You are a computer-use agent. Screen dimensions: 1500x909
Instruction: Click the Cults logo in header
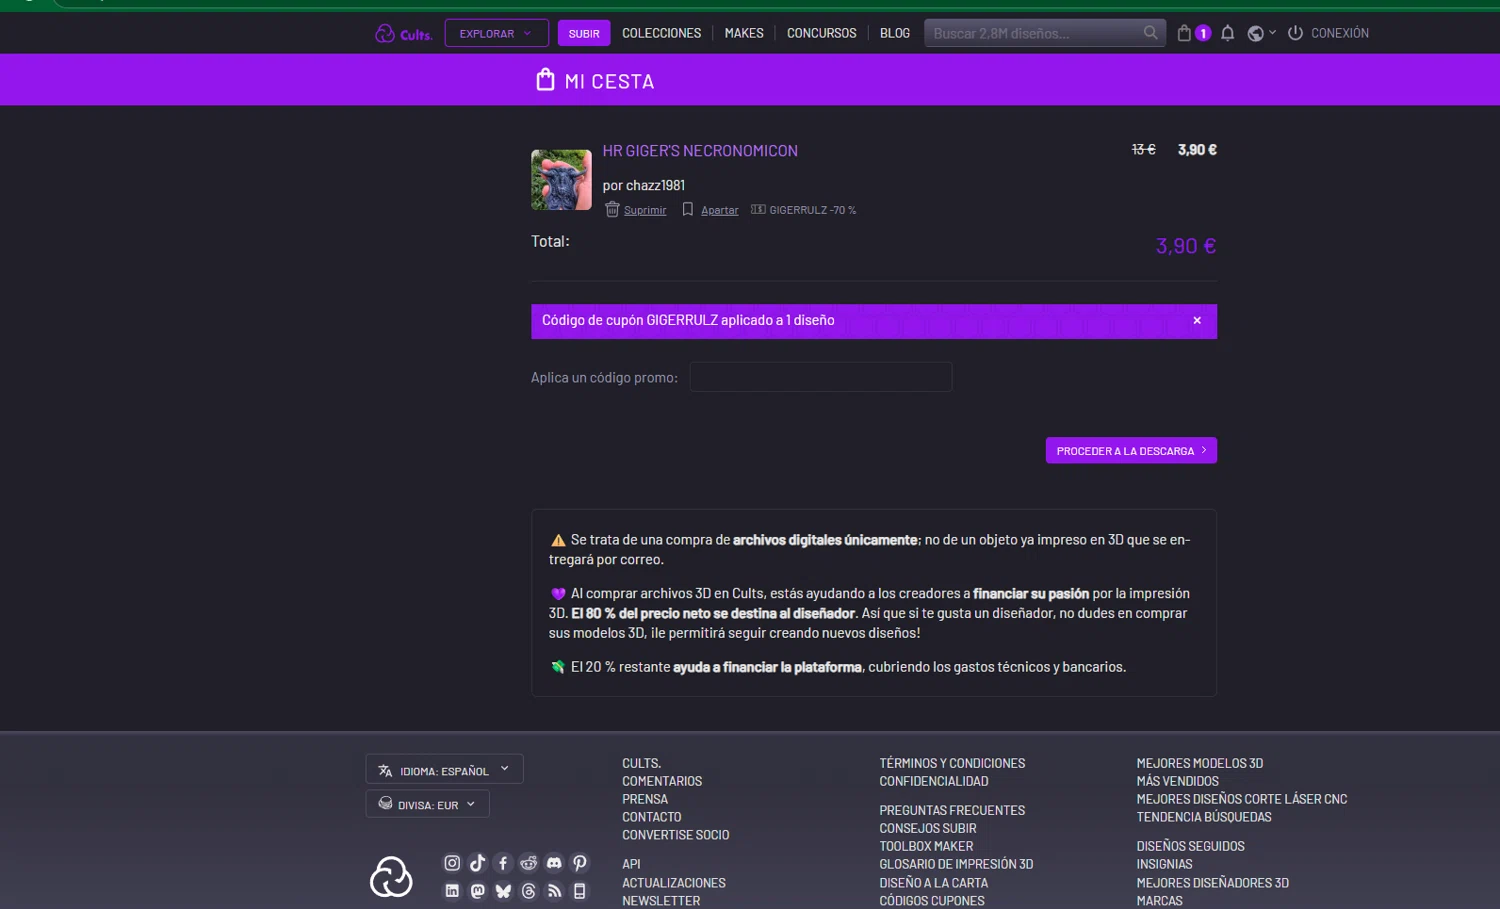coord(403,33)
